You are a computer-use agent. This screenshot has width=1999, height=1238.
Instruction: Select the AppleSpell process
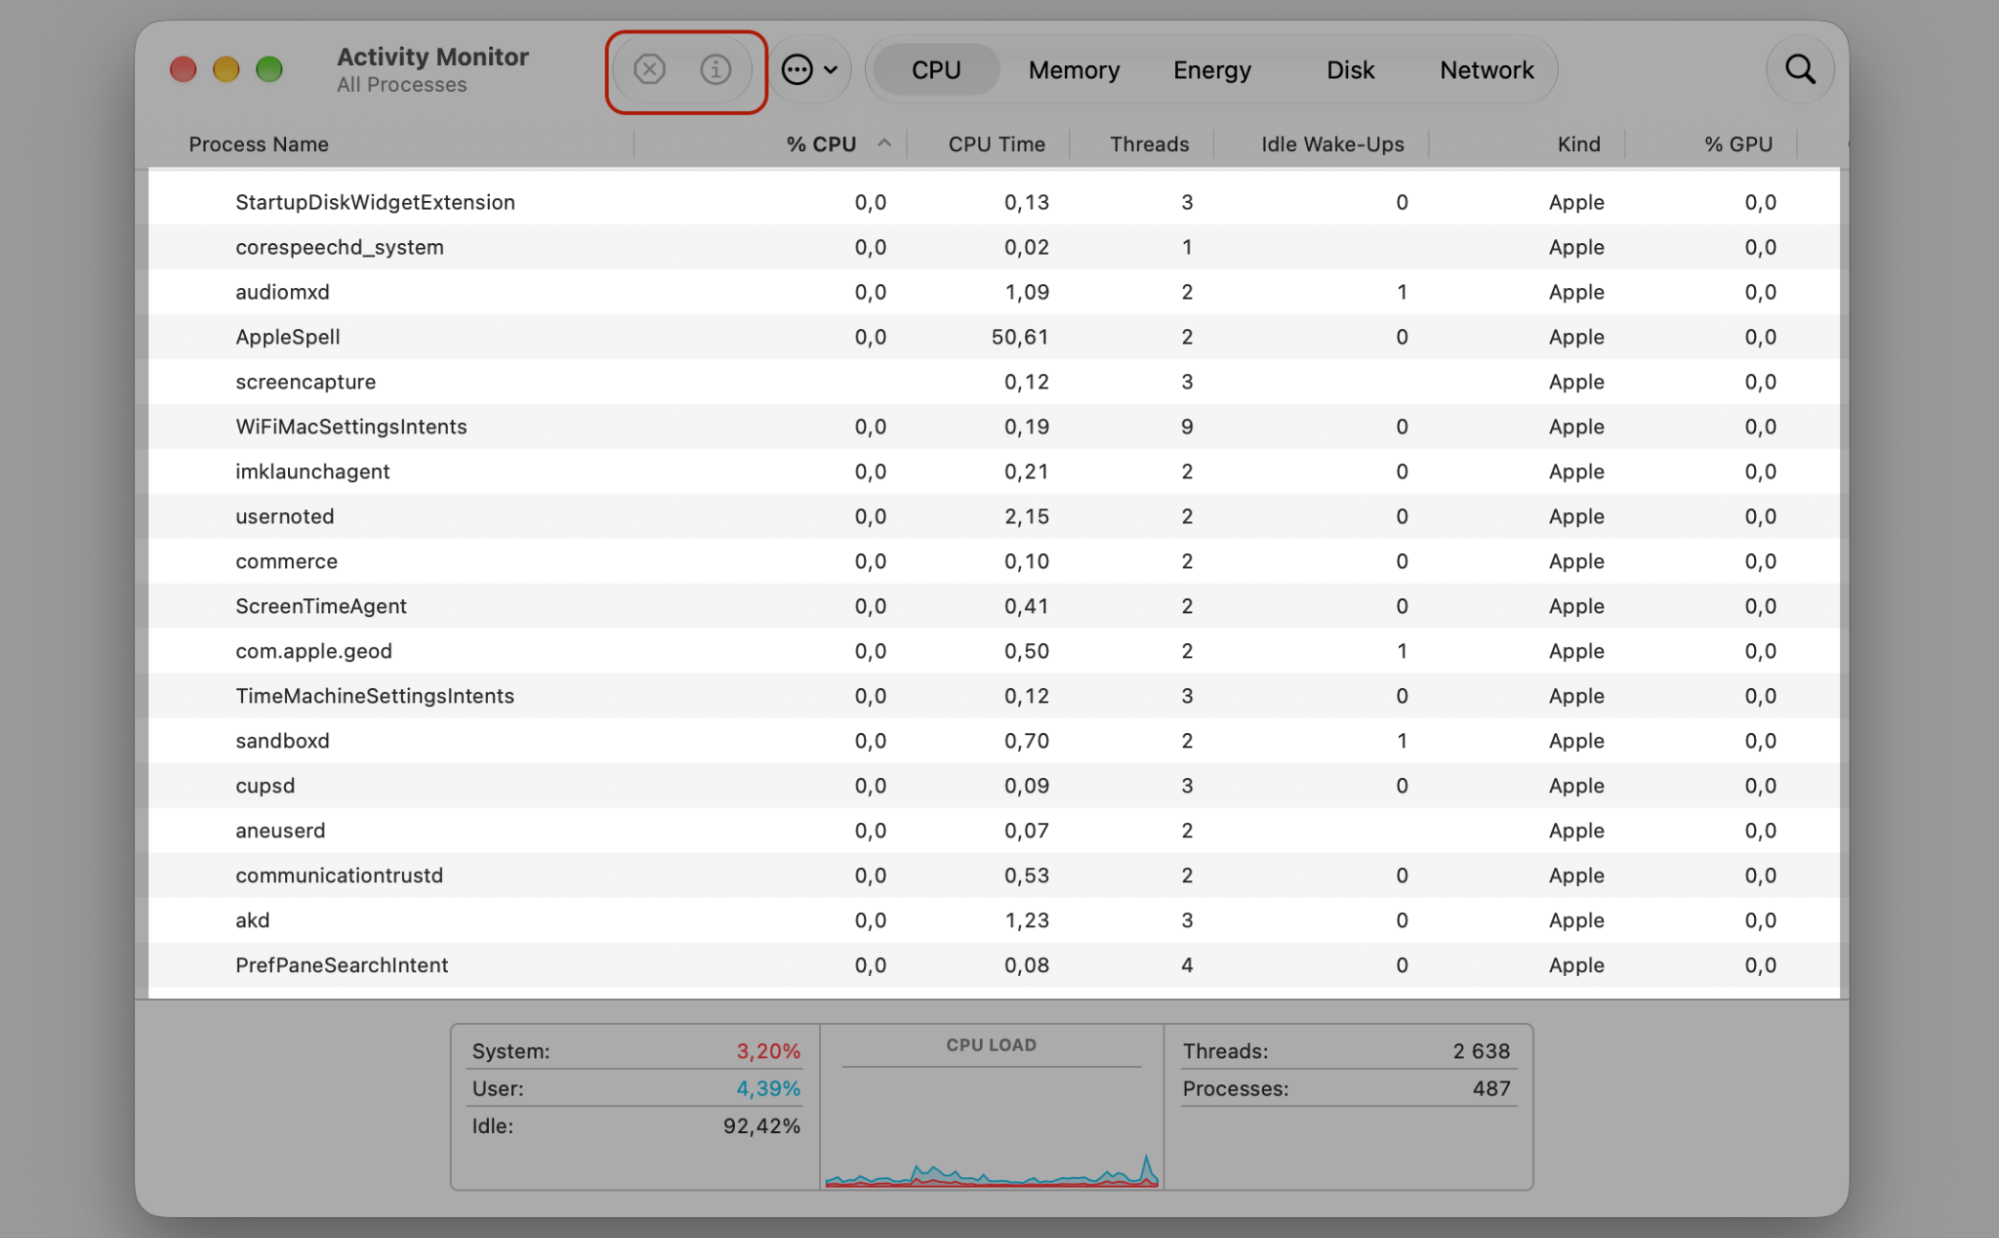(994, 337)
